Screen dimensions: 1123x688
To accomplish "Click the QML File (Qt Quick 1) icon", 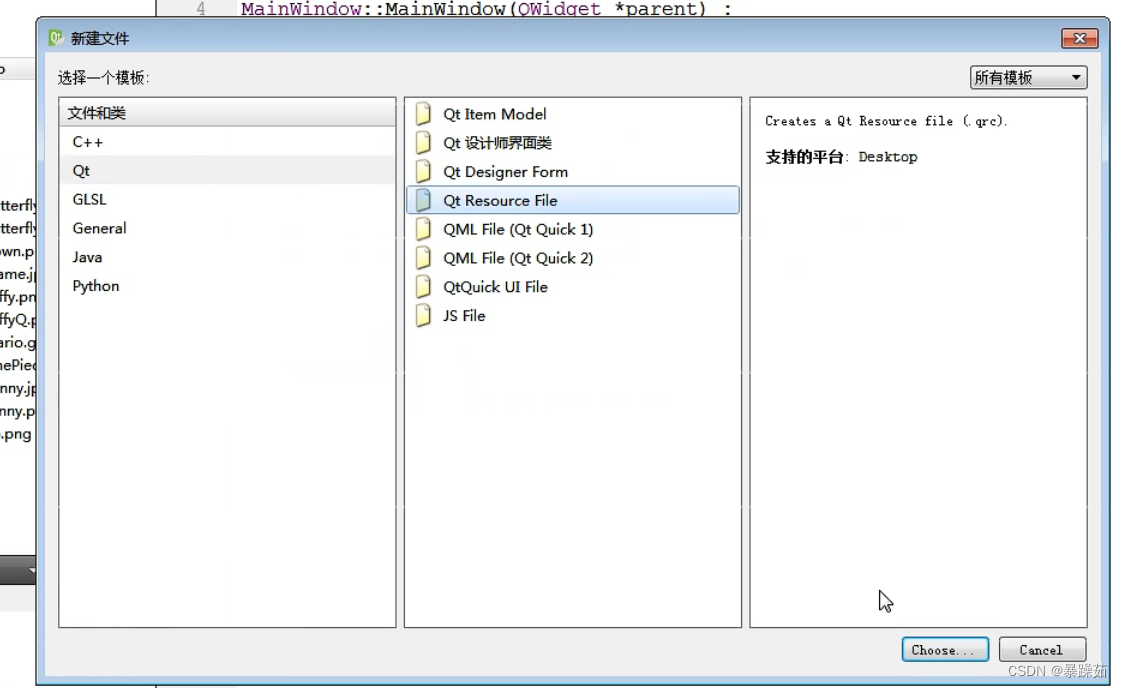I will click(x=423, y=229).
